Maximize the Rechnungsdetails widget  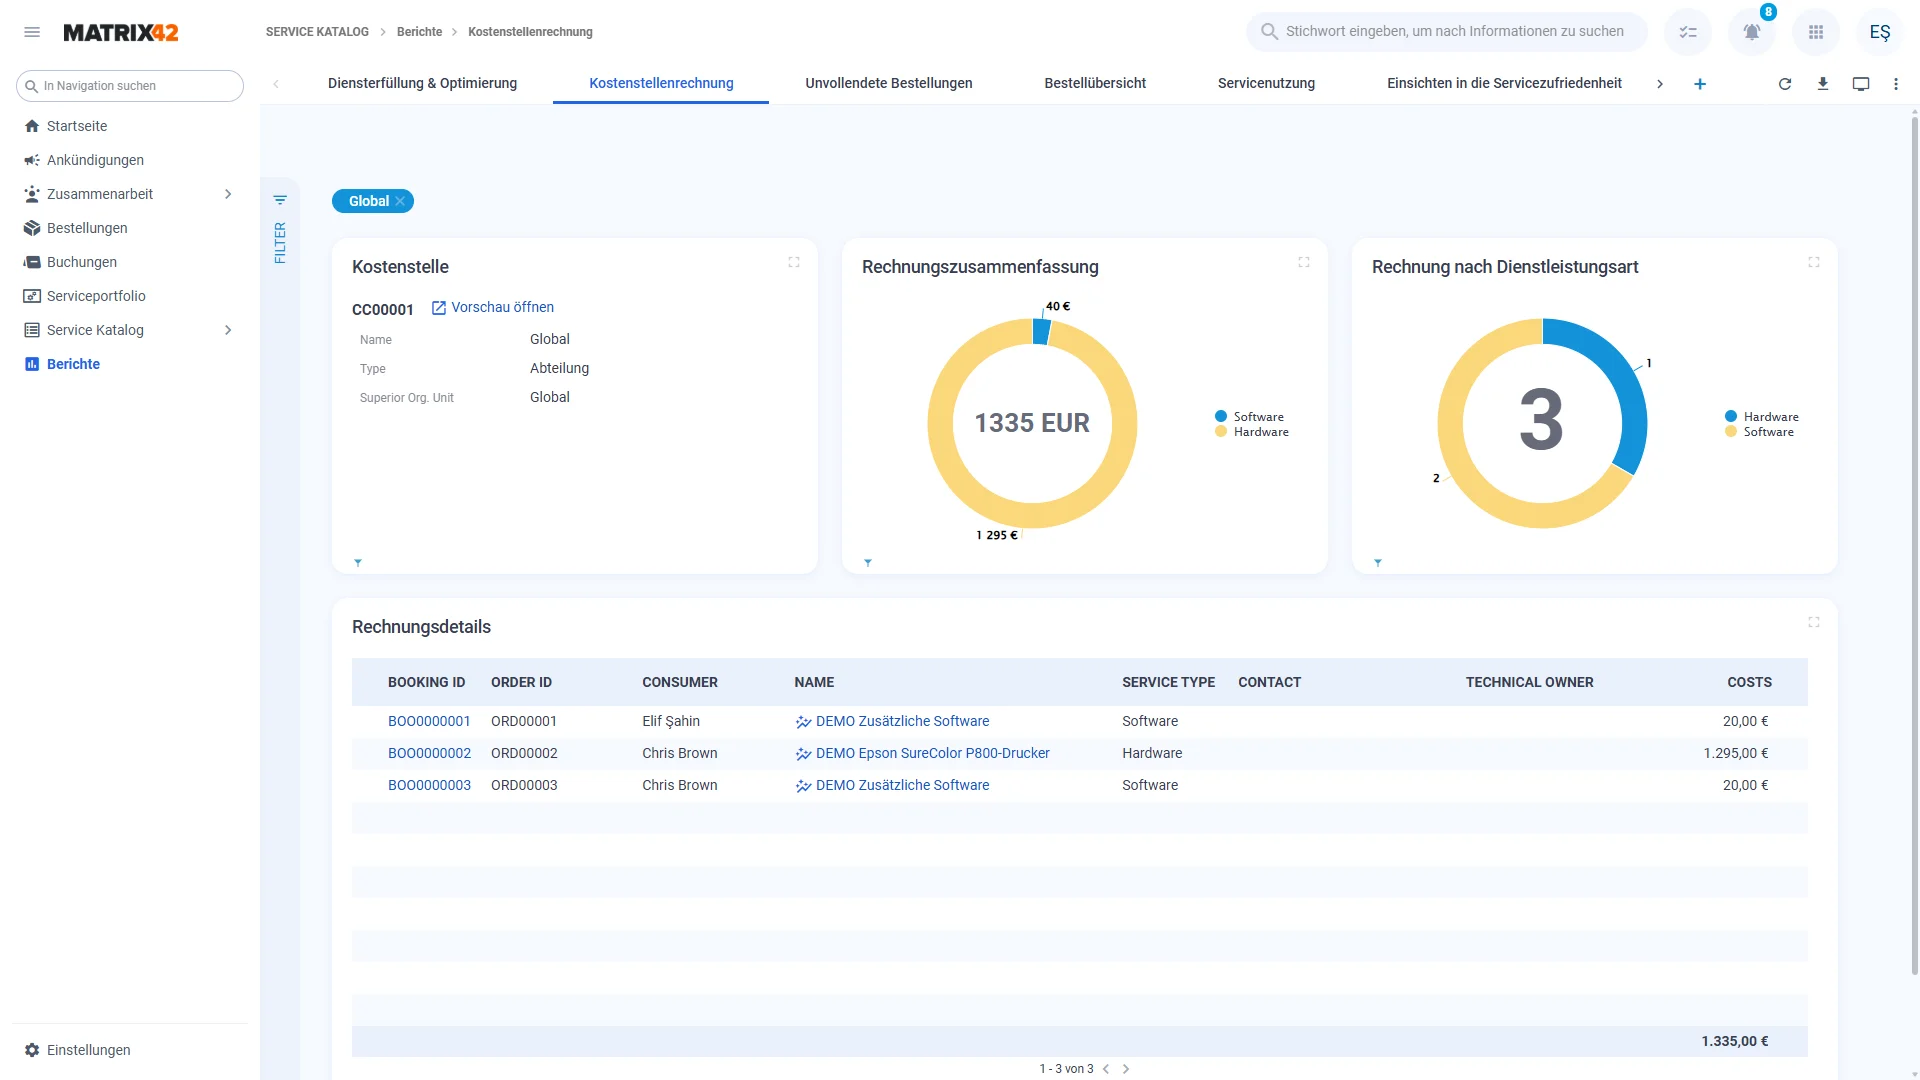[x=1814, y=622]
